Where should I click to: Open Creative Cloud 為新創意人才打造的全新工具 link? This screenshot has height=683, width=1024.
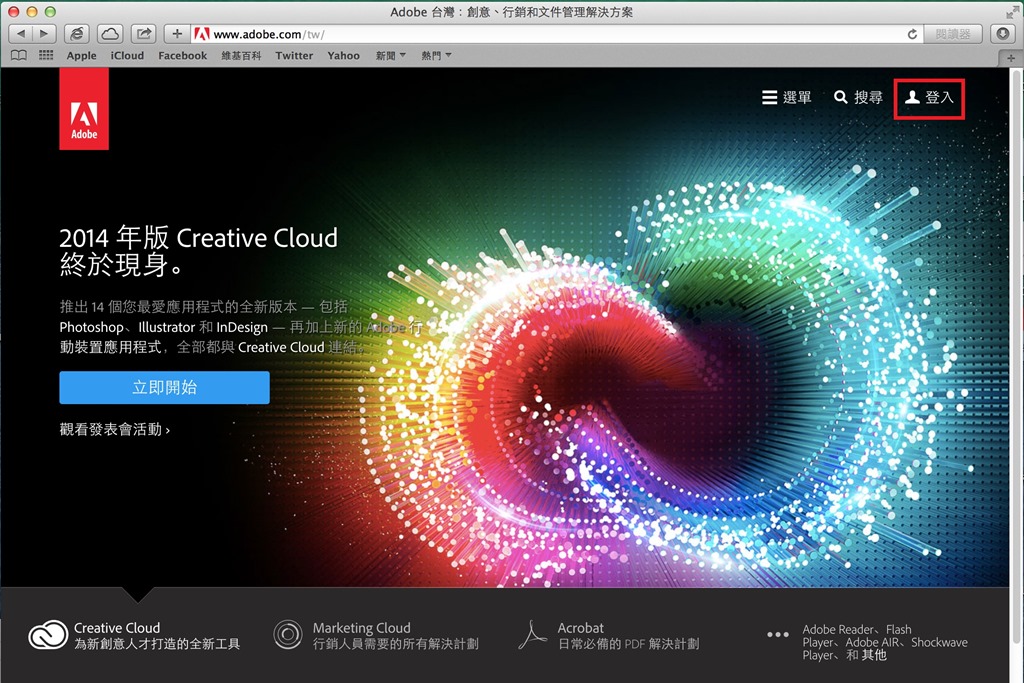coord(157,635)
